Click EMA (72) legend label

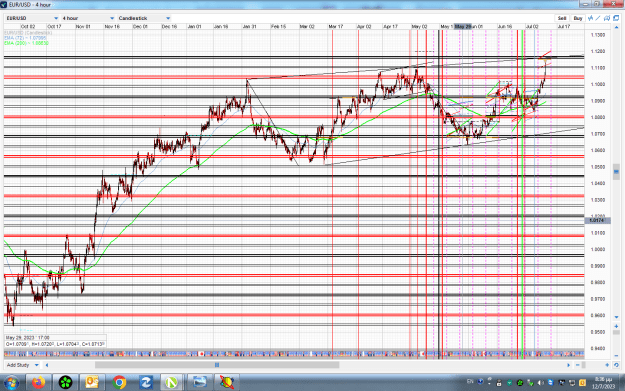pyautogui.click(x=26, y=38)
